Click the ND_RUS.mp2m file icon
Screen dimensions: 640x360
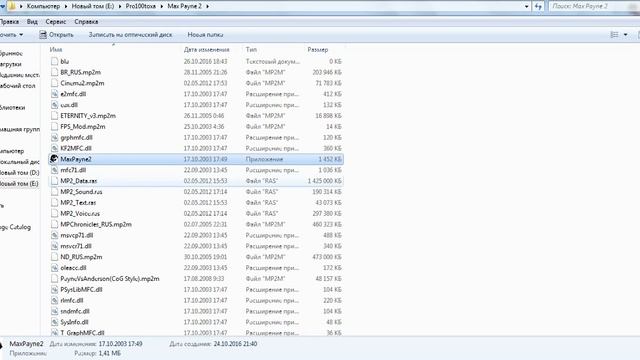coord(54,257)
